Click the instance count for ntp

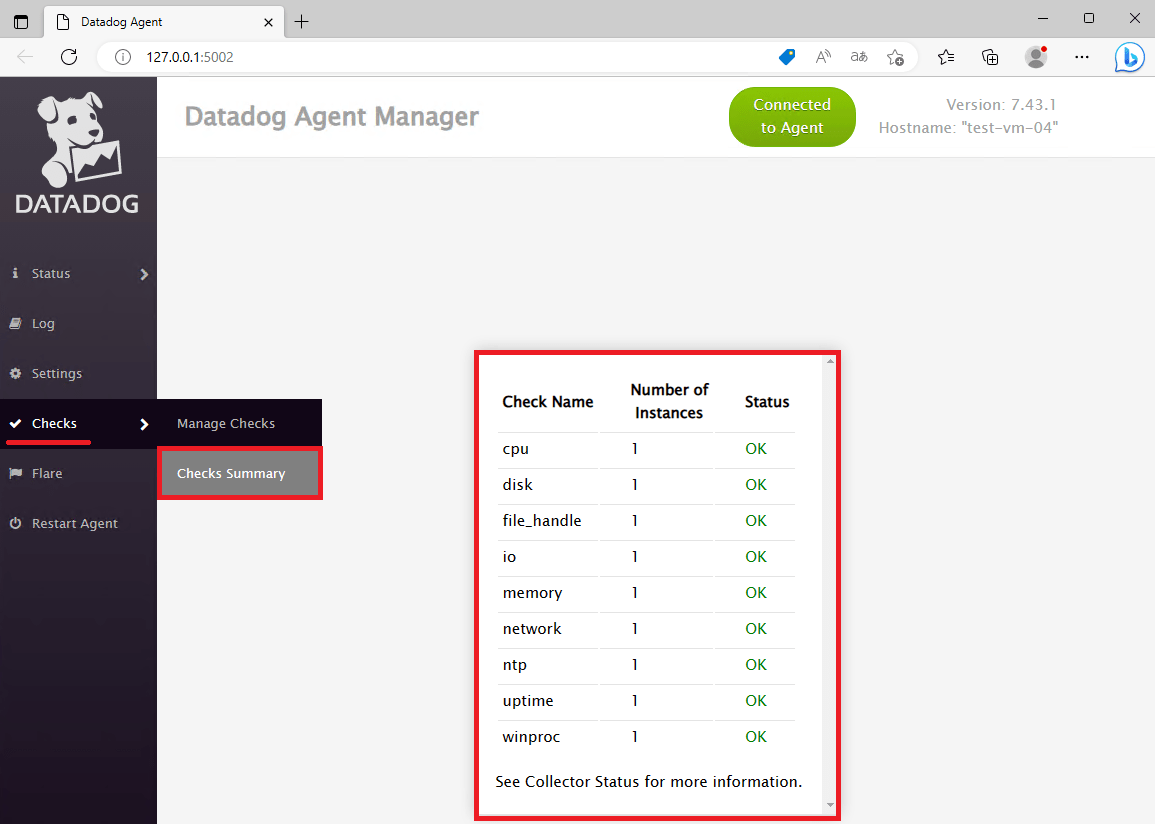[634, 665]
